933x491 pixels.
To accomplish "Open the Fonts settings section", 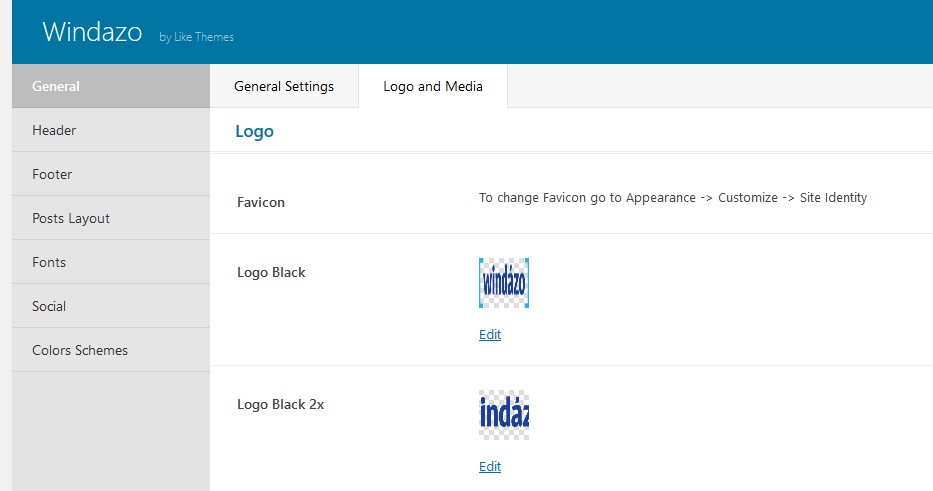I will pyautogui.click(x=111, y=262).
